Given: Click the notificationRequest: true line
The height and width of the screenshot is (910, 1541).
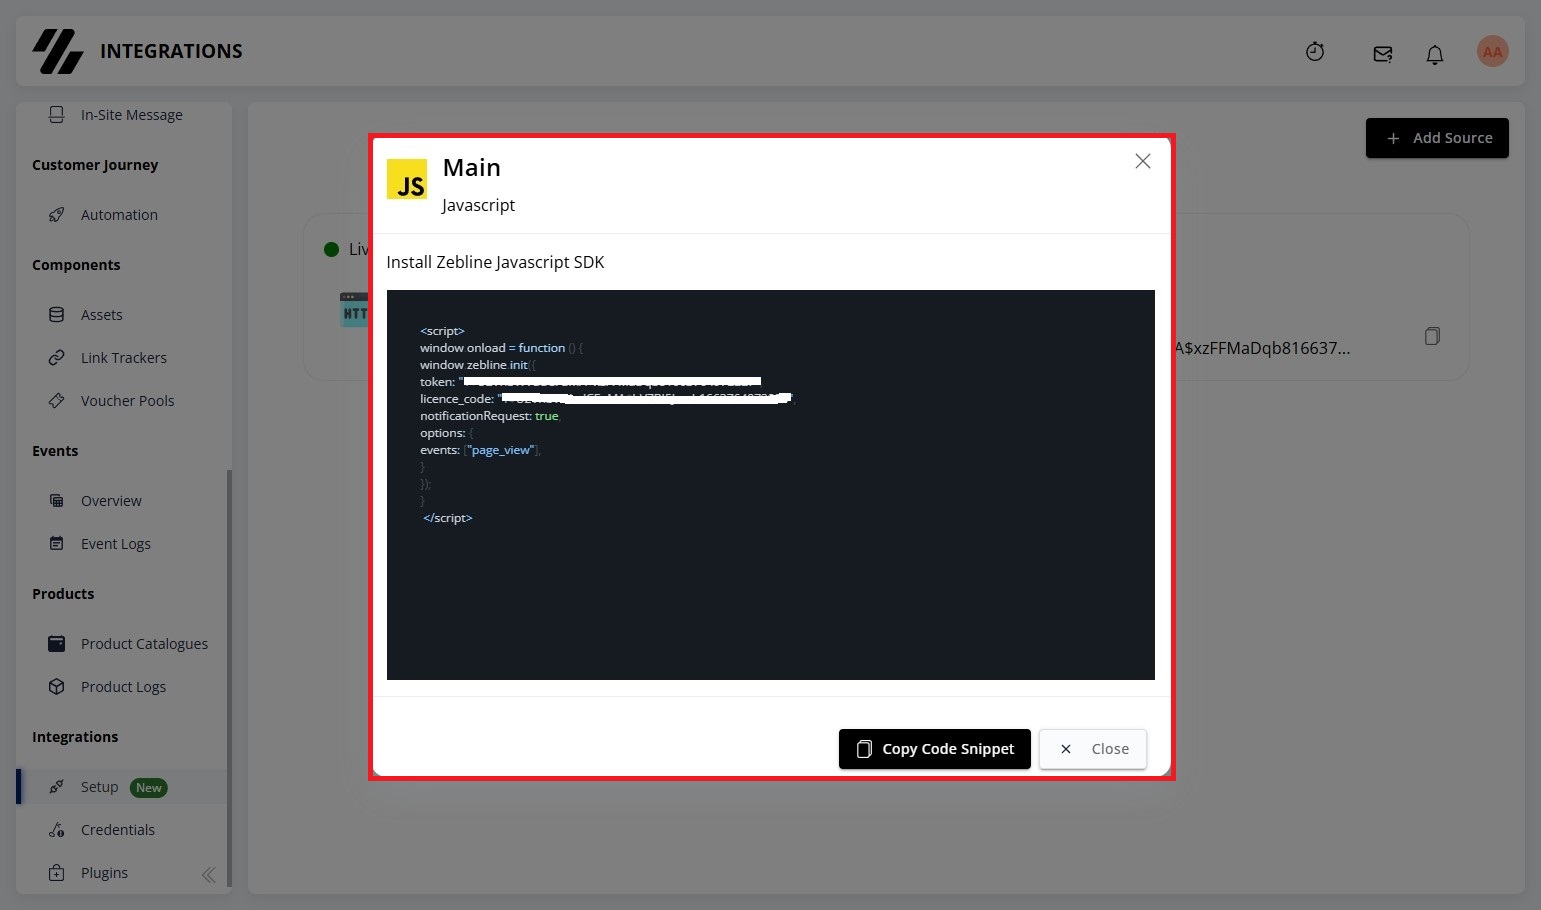Looking at the screenshot, I should [x=490, y=416].
